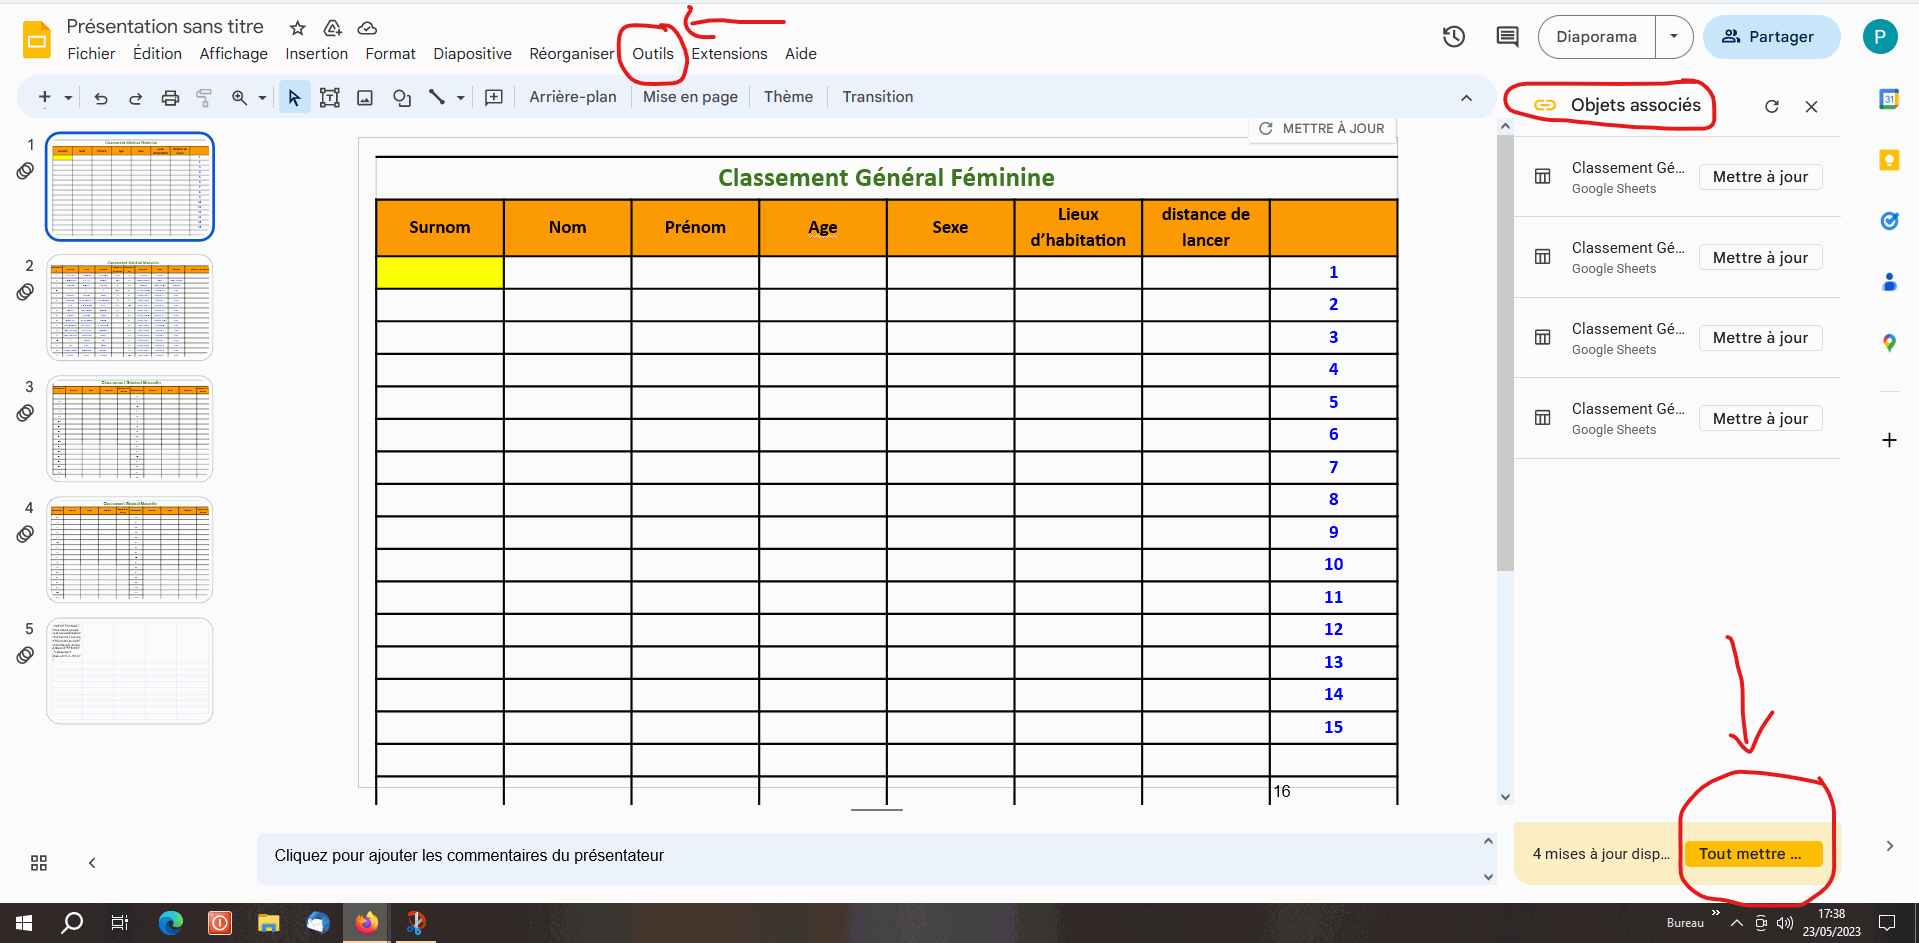Open the Diaporama dropdown arrow

[x=1674, y=37]
